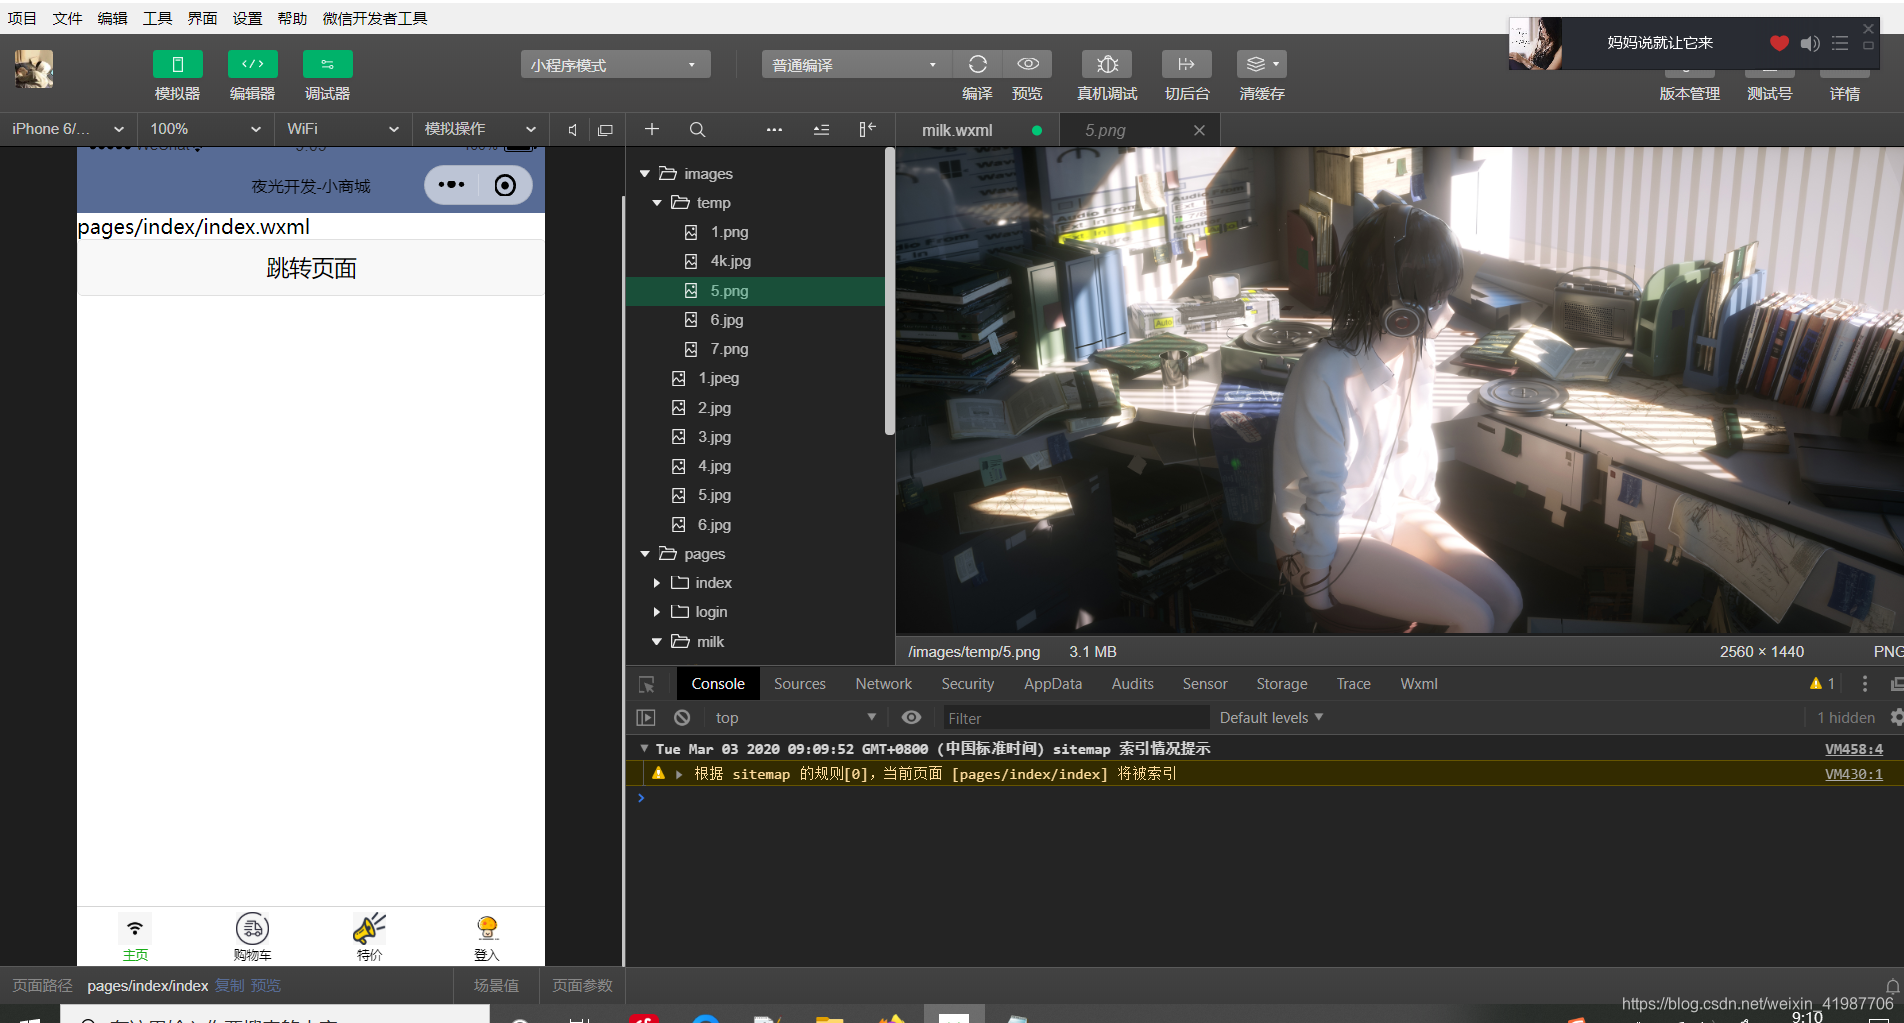
Task: Open the 普通编译 compile mode dropdown
Action: click(x=856, y=65)
